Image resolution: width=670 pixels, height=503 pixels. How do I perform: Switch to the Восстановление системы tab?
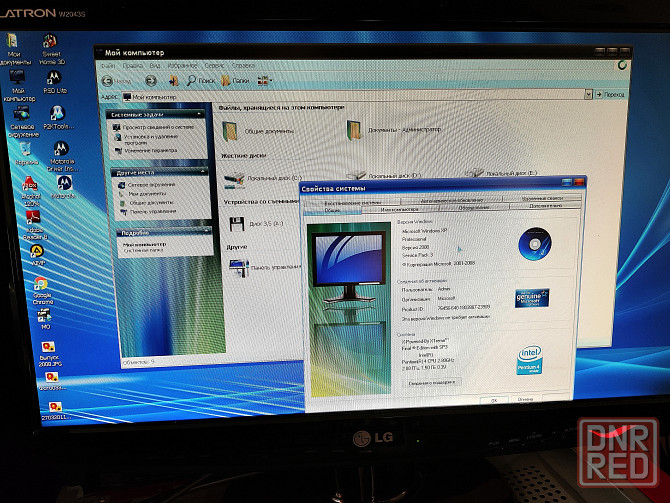point(353,203)
